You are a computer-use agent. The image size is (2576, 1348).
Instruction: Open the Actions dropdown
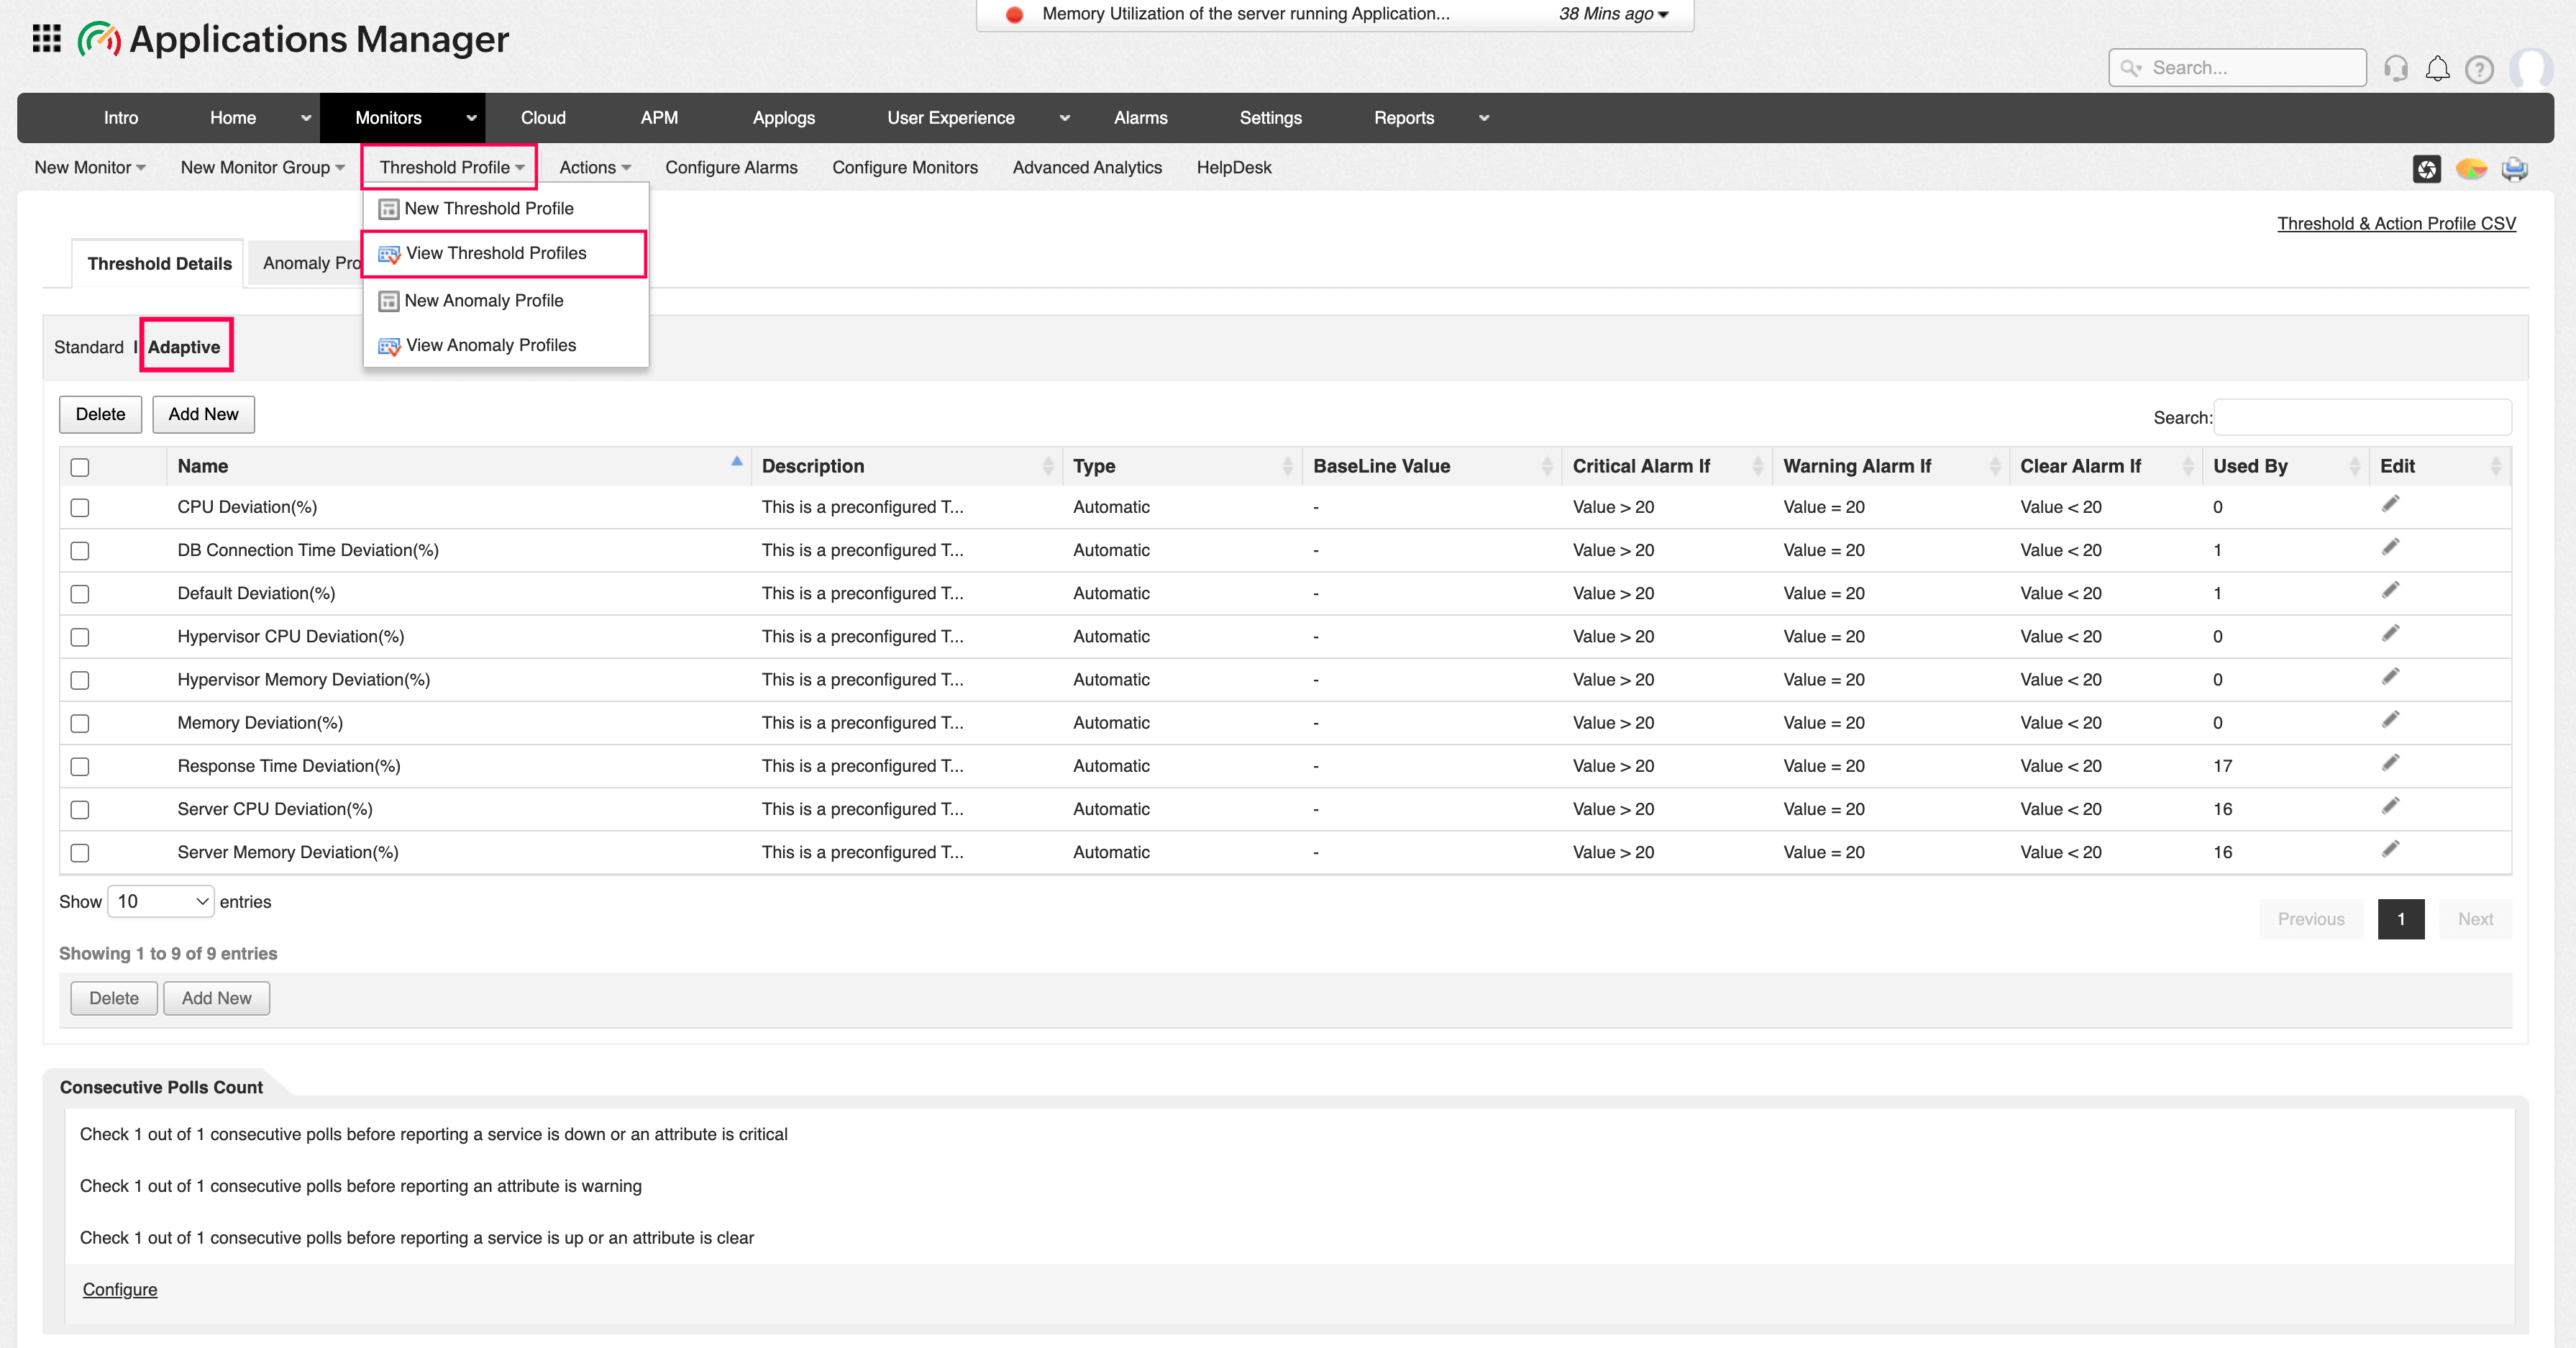[x=595, y=167]
